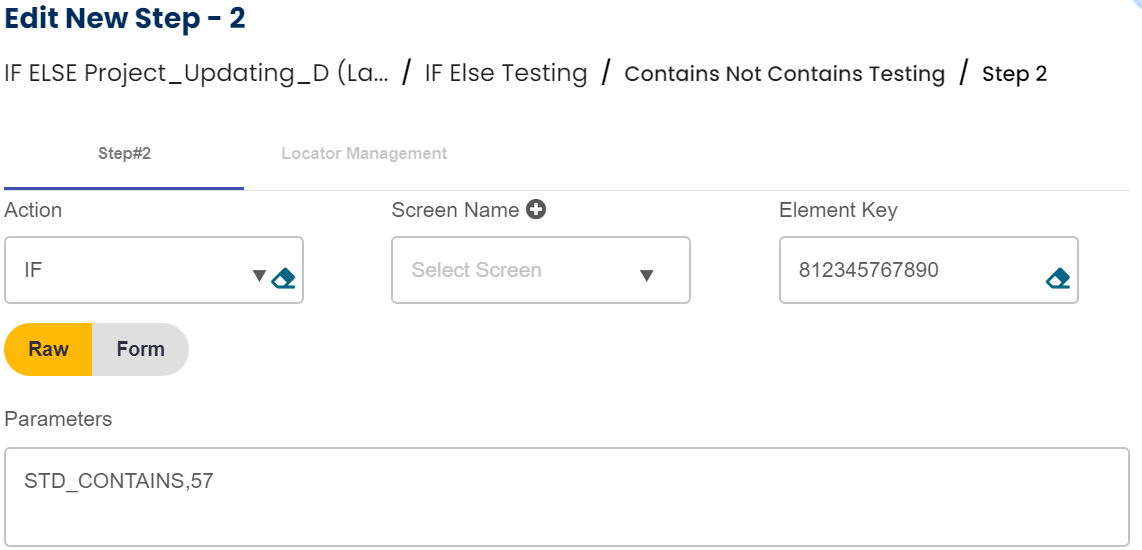Clear the Element Key with eraser icon
This screenshot has height=550, width=1142.
tap(1058, 278)
